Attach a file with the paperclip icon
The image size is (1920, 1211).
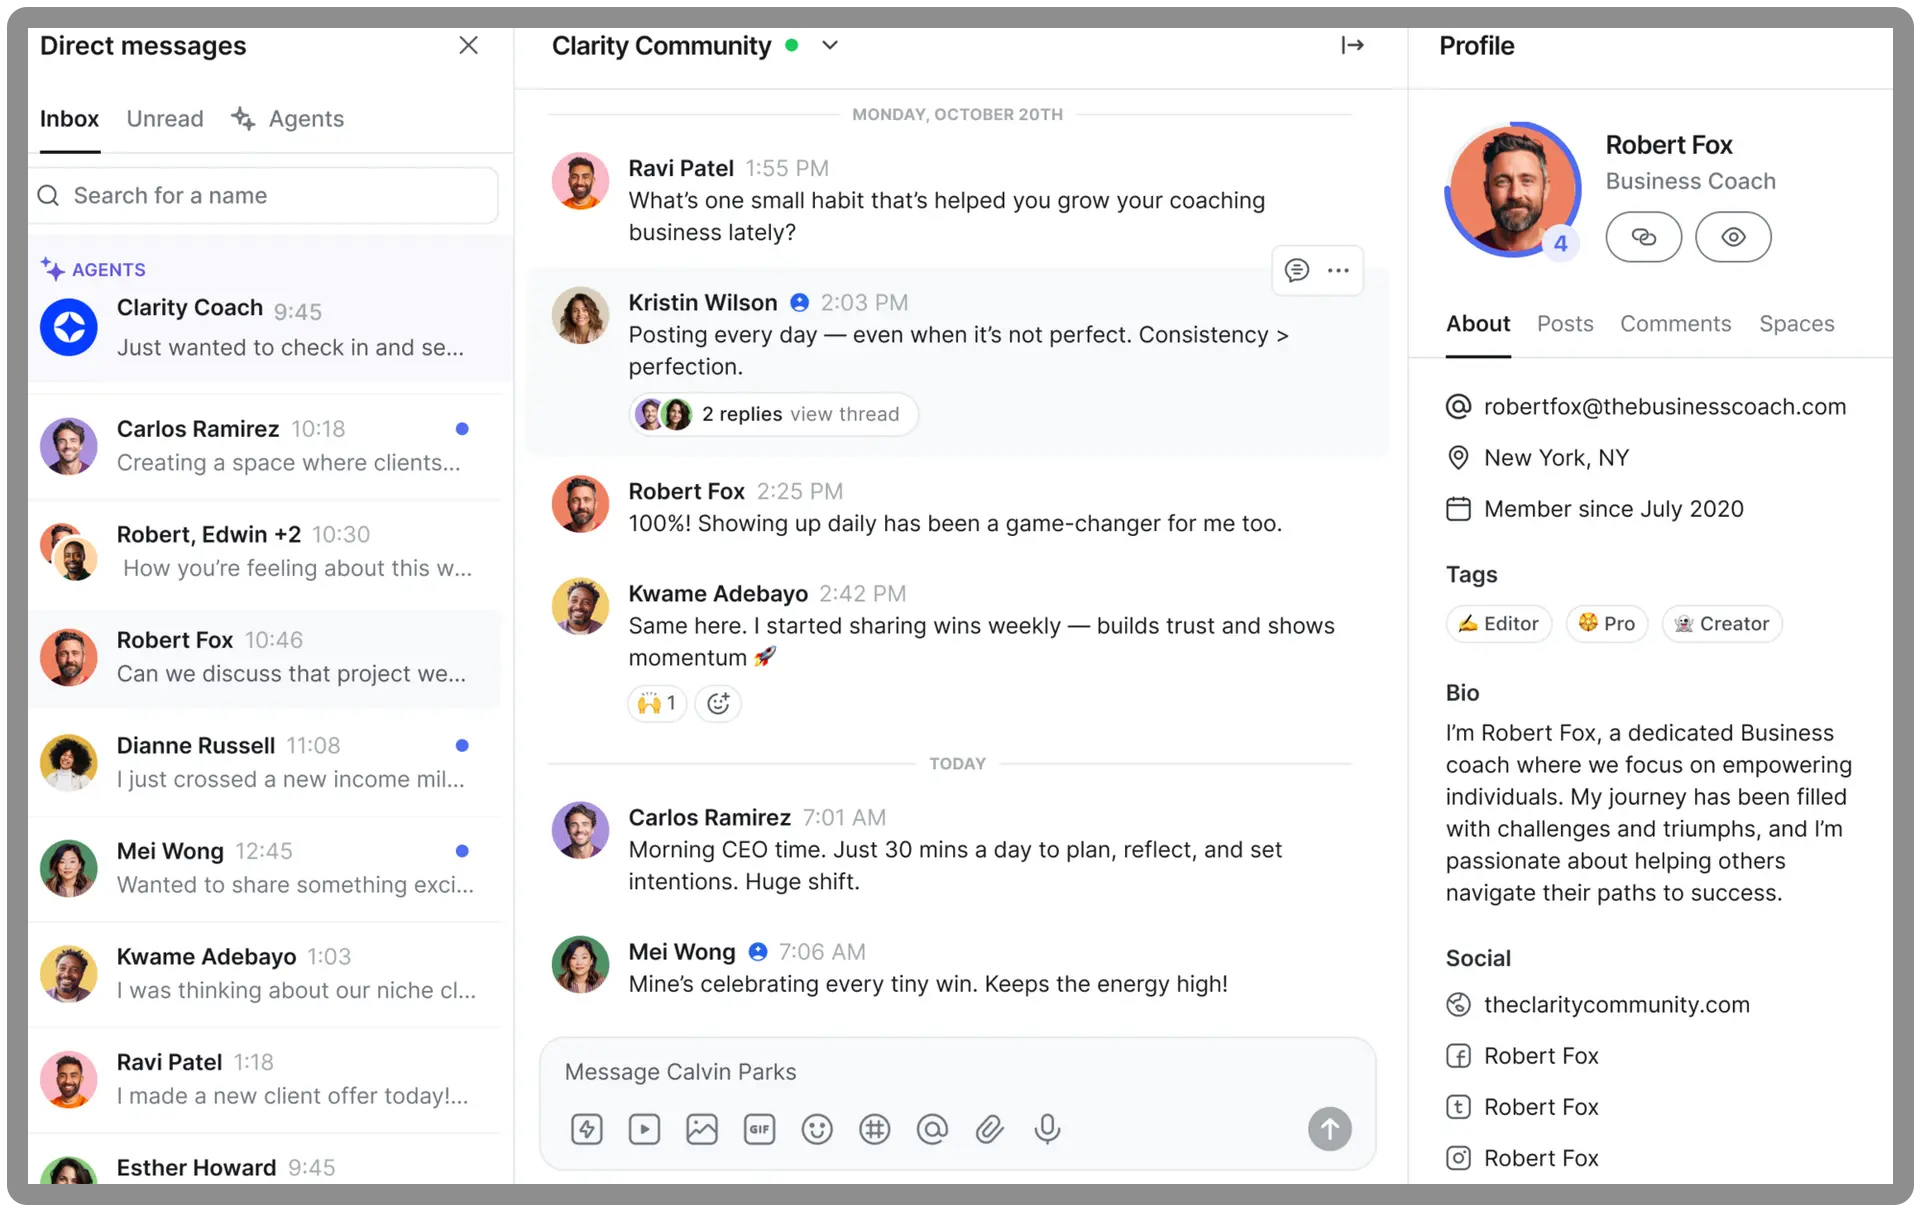[990, 1129]
